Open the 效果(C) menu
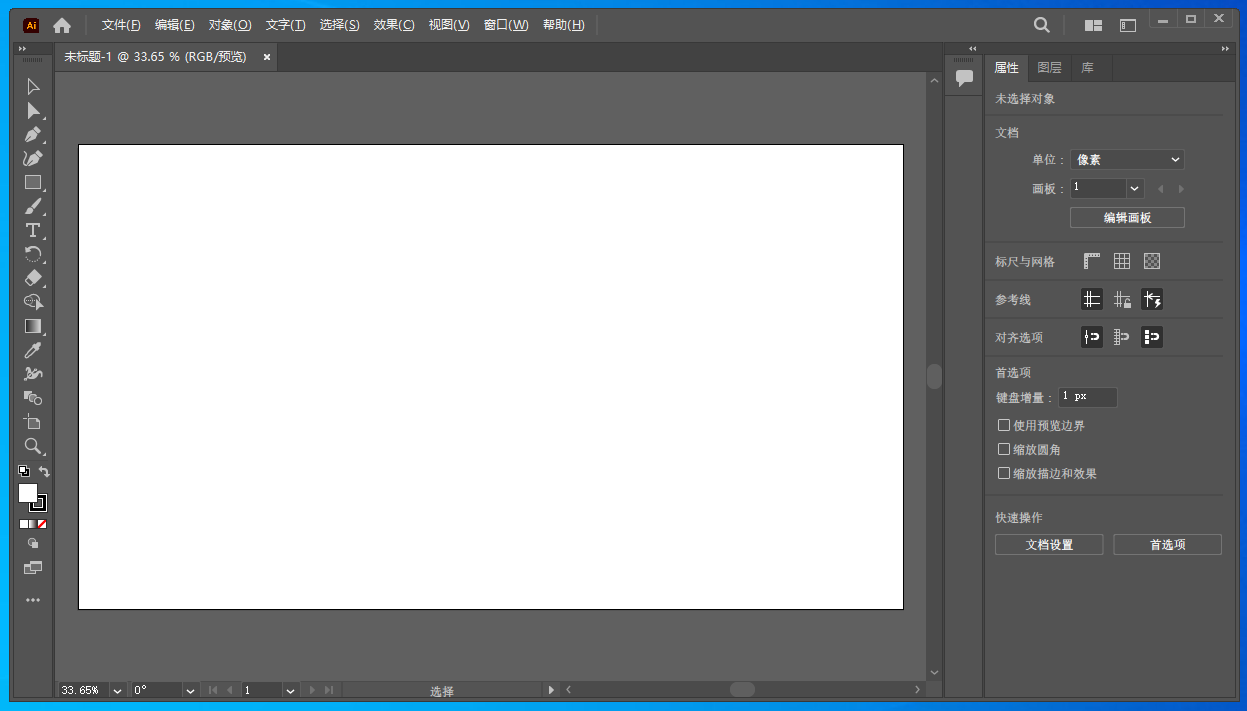 [394, 25]
